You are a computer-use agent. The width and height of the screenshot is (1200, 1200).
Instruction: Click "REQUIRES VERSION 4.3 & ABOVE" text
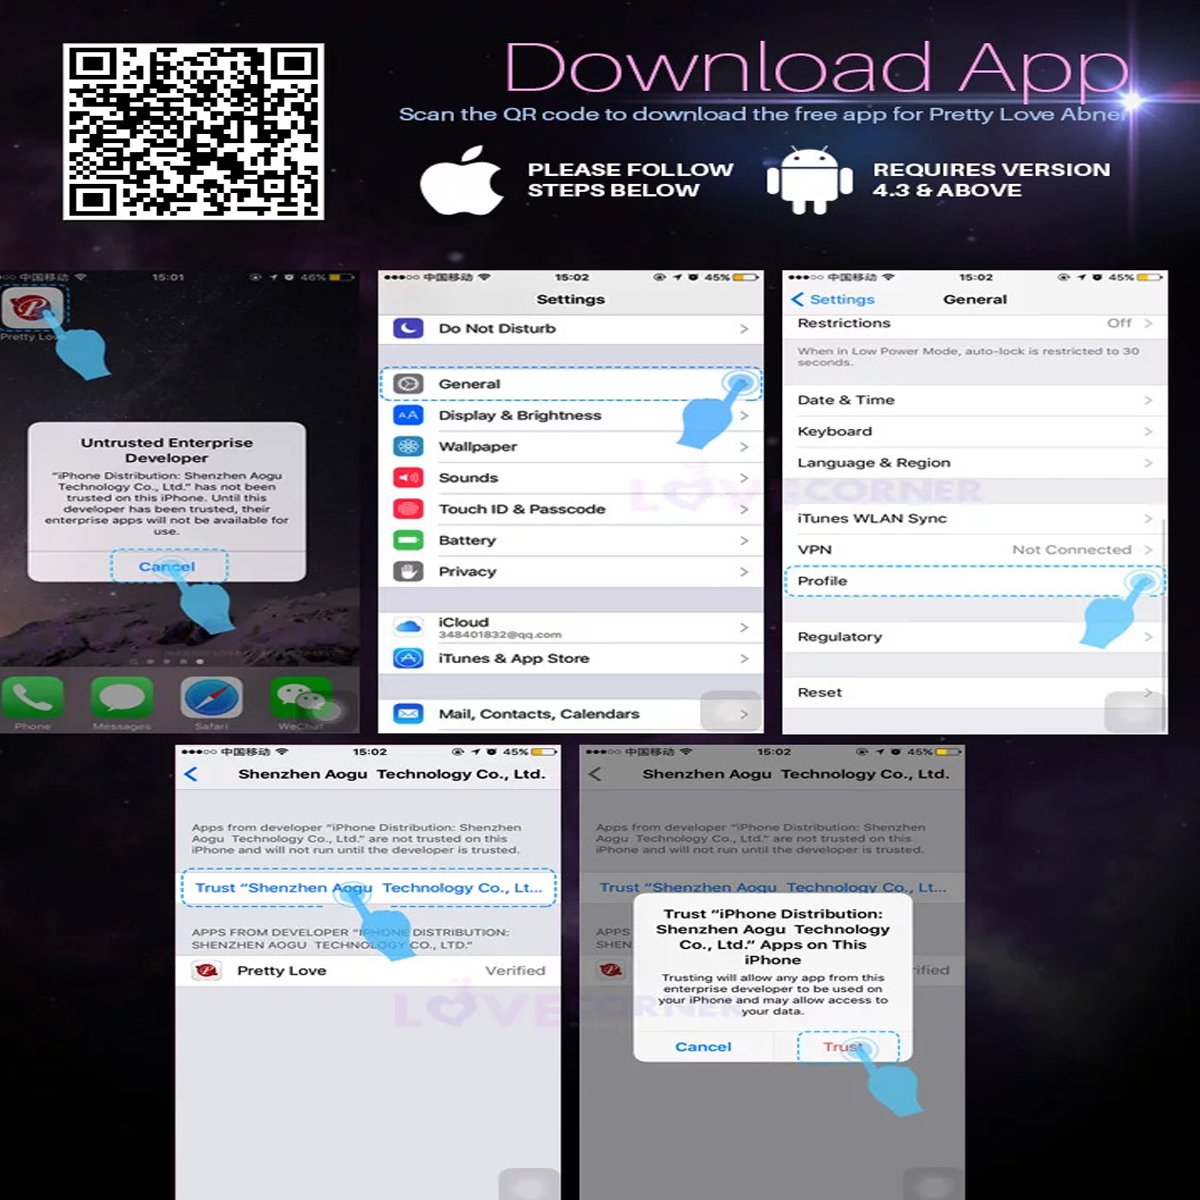(991, 180)
